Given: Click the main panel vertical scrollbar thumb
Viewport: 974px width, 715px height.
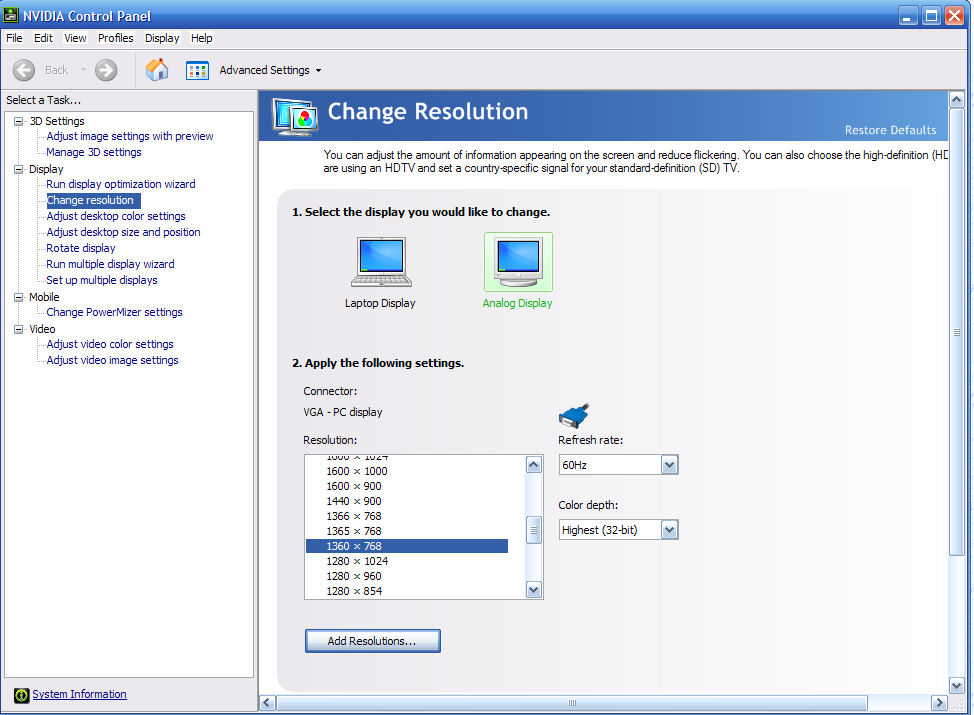Looking at the screenshot, I should coord(957,332).
